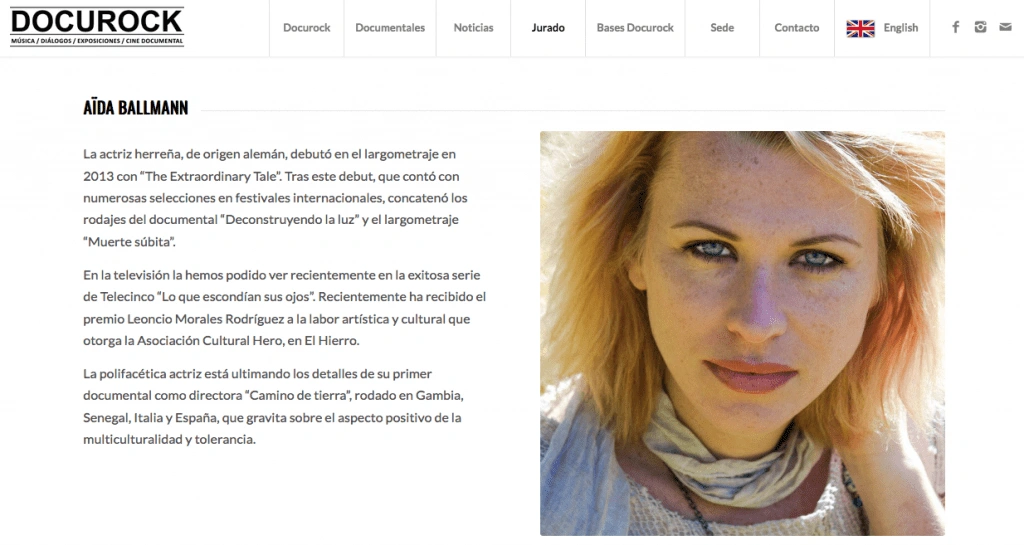Click the portrait photo of Aïda Ballmann
1024x545 pixels.
pyautogui.click(x=742, y=334)
